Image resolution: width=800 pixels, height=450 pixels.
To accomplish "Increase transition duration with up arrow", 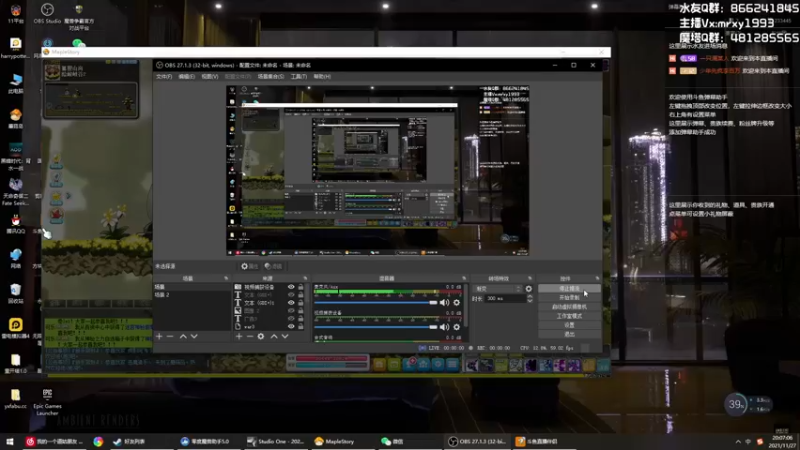I will 529,296.
